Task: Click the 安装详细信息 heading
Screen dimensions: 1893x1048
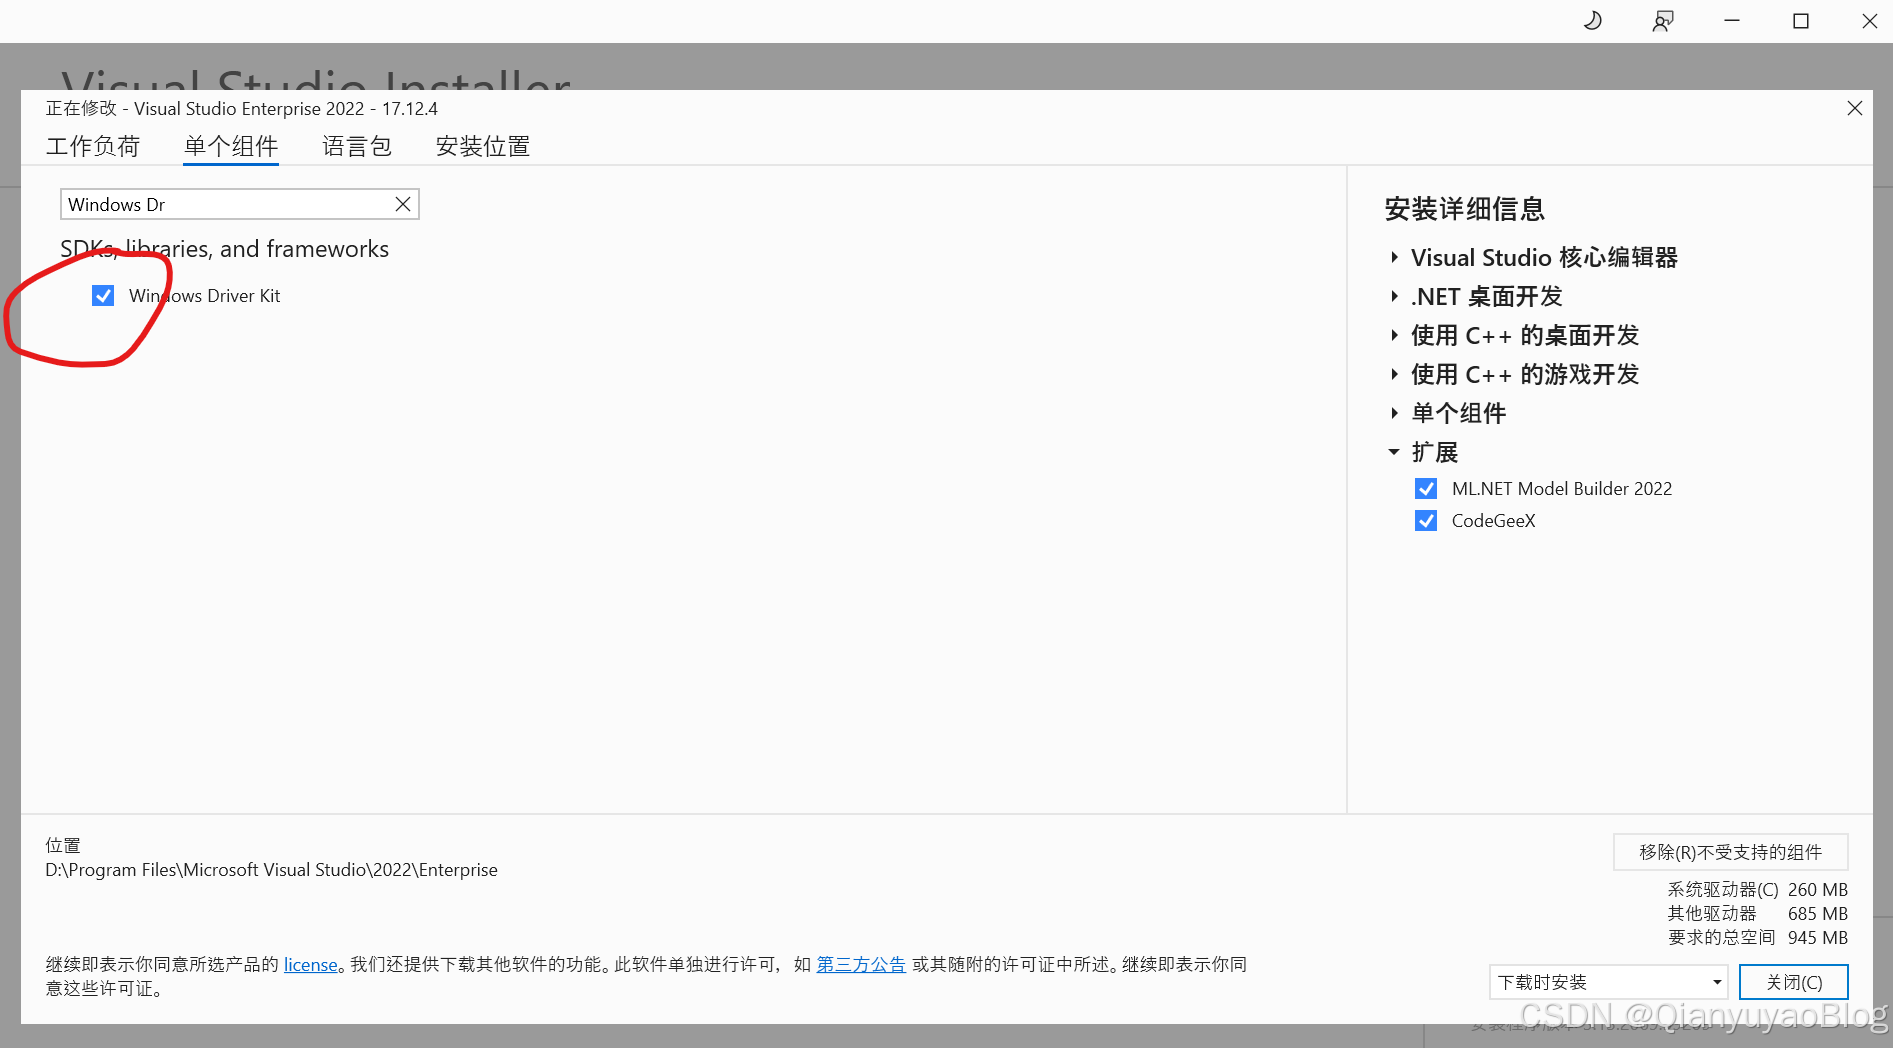Action: point(1465,209)
